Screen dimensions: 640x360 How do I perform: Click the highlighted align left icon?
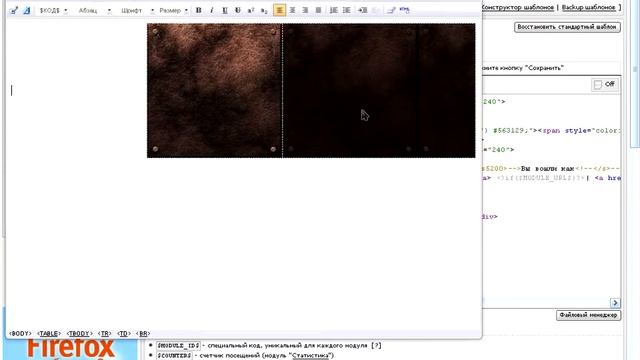point(279,10)
